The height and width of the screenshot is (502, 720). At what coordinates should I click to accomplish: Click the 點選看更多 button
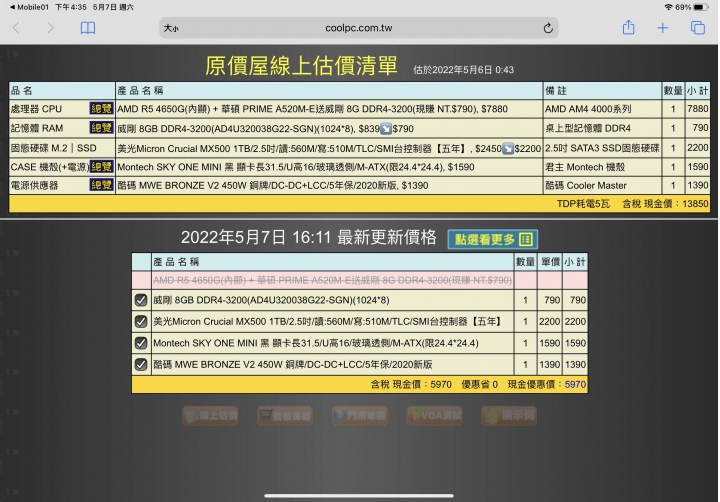click(493, 239)
